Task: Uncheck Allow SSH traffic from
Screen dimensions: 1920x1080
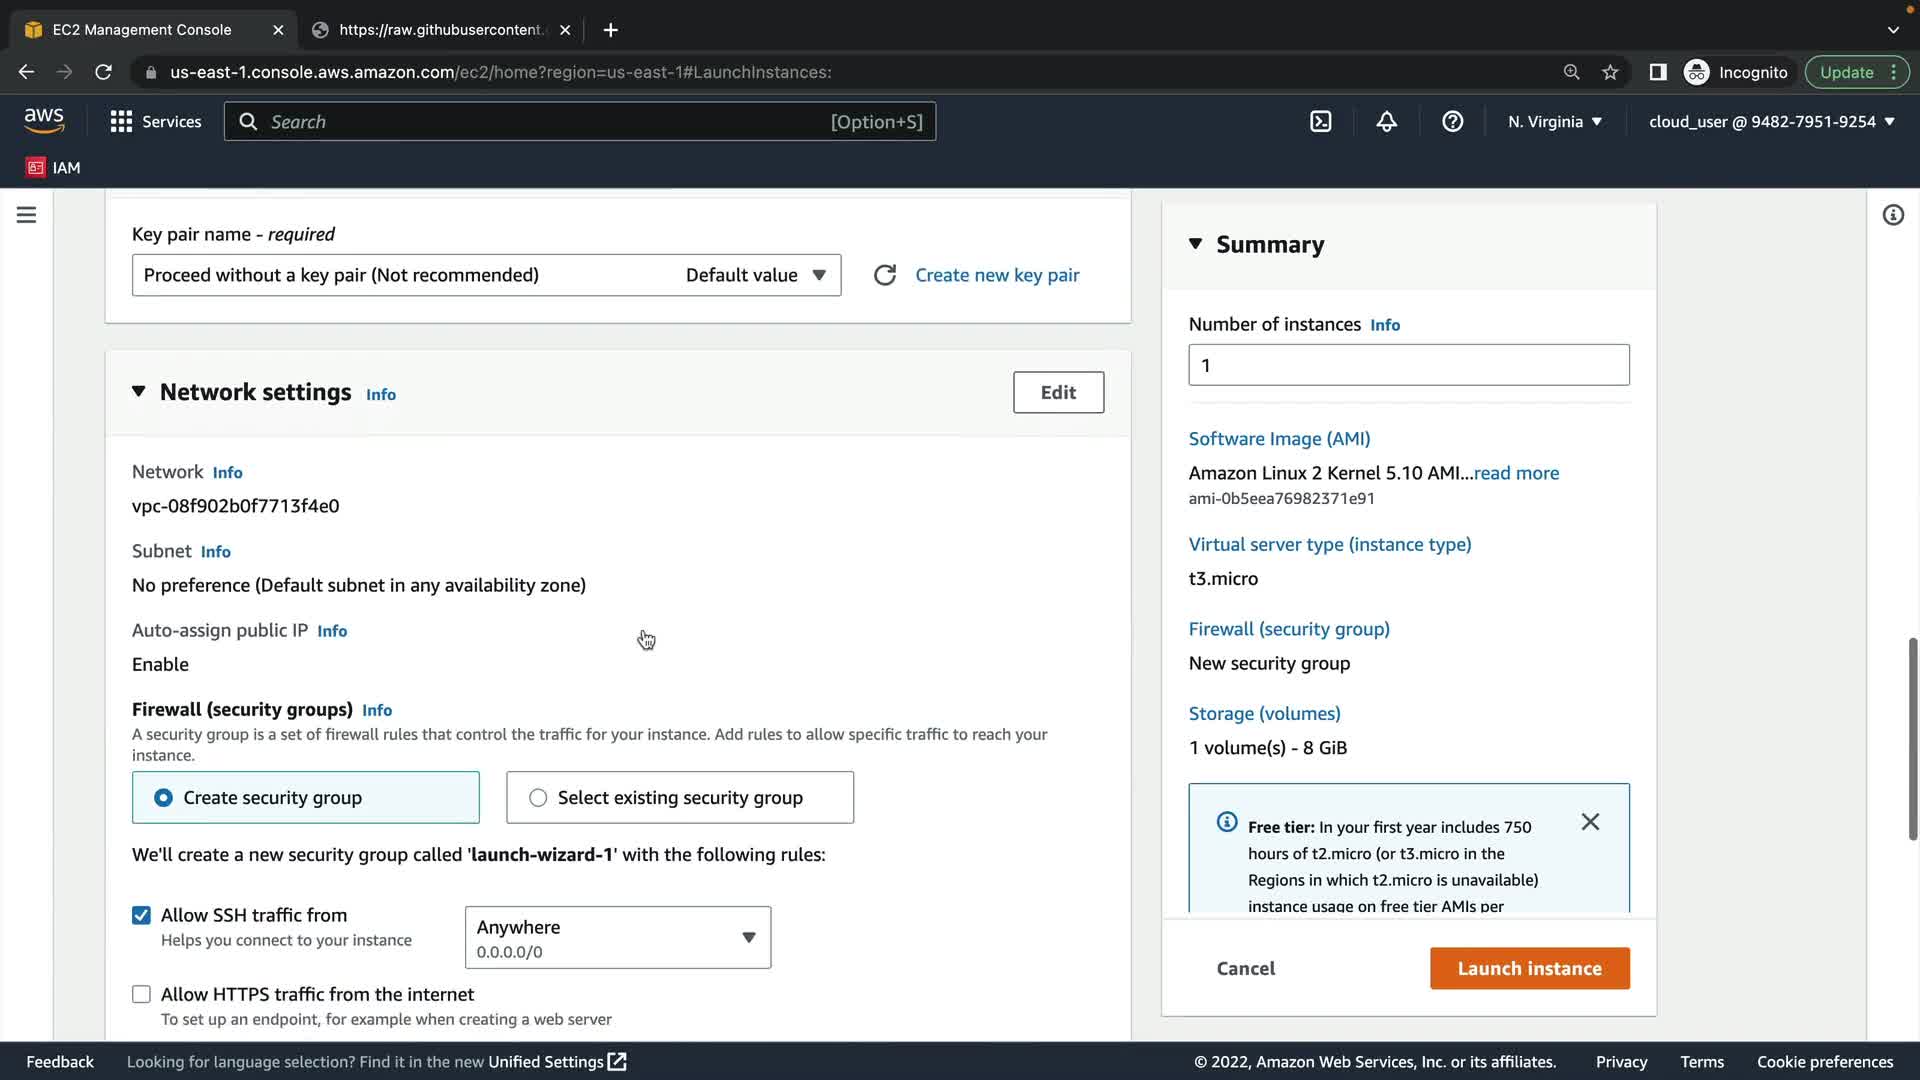Action: [141, 915]
